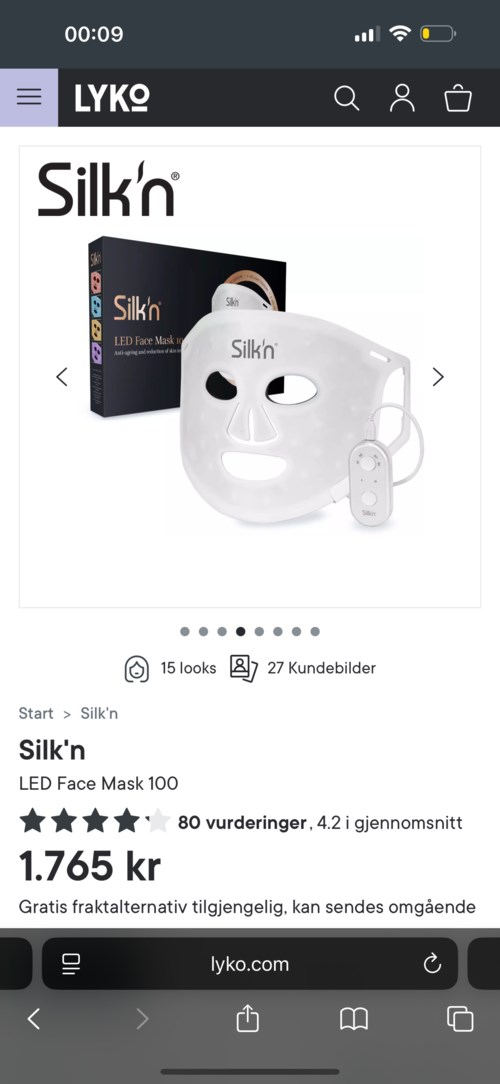Image resolution: width=500 pixels, height=1084 pixels.
Task: Select the last carousel dot
Action: pos(315,631)
